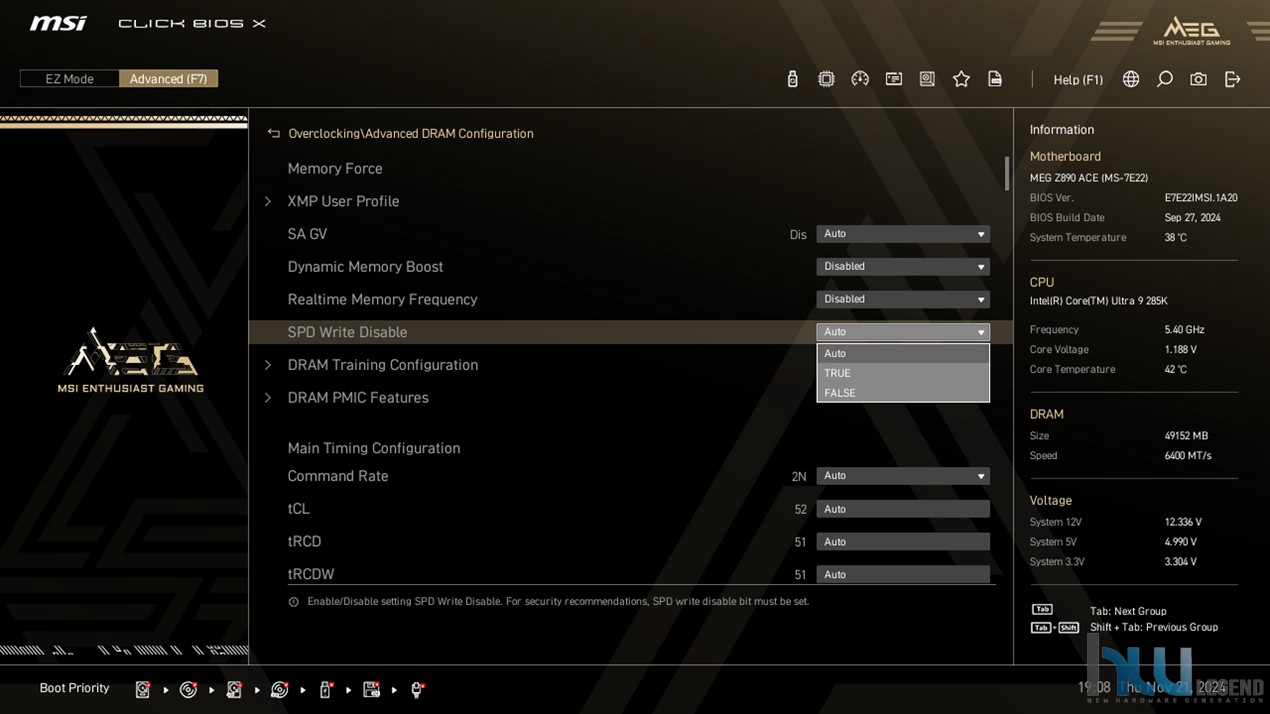Switch to EZ Mode
Screen dimensions: 1270x714
pos(70,79)
